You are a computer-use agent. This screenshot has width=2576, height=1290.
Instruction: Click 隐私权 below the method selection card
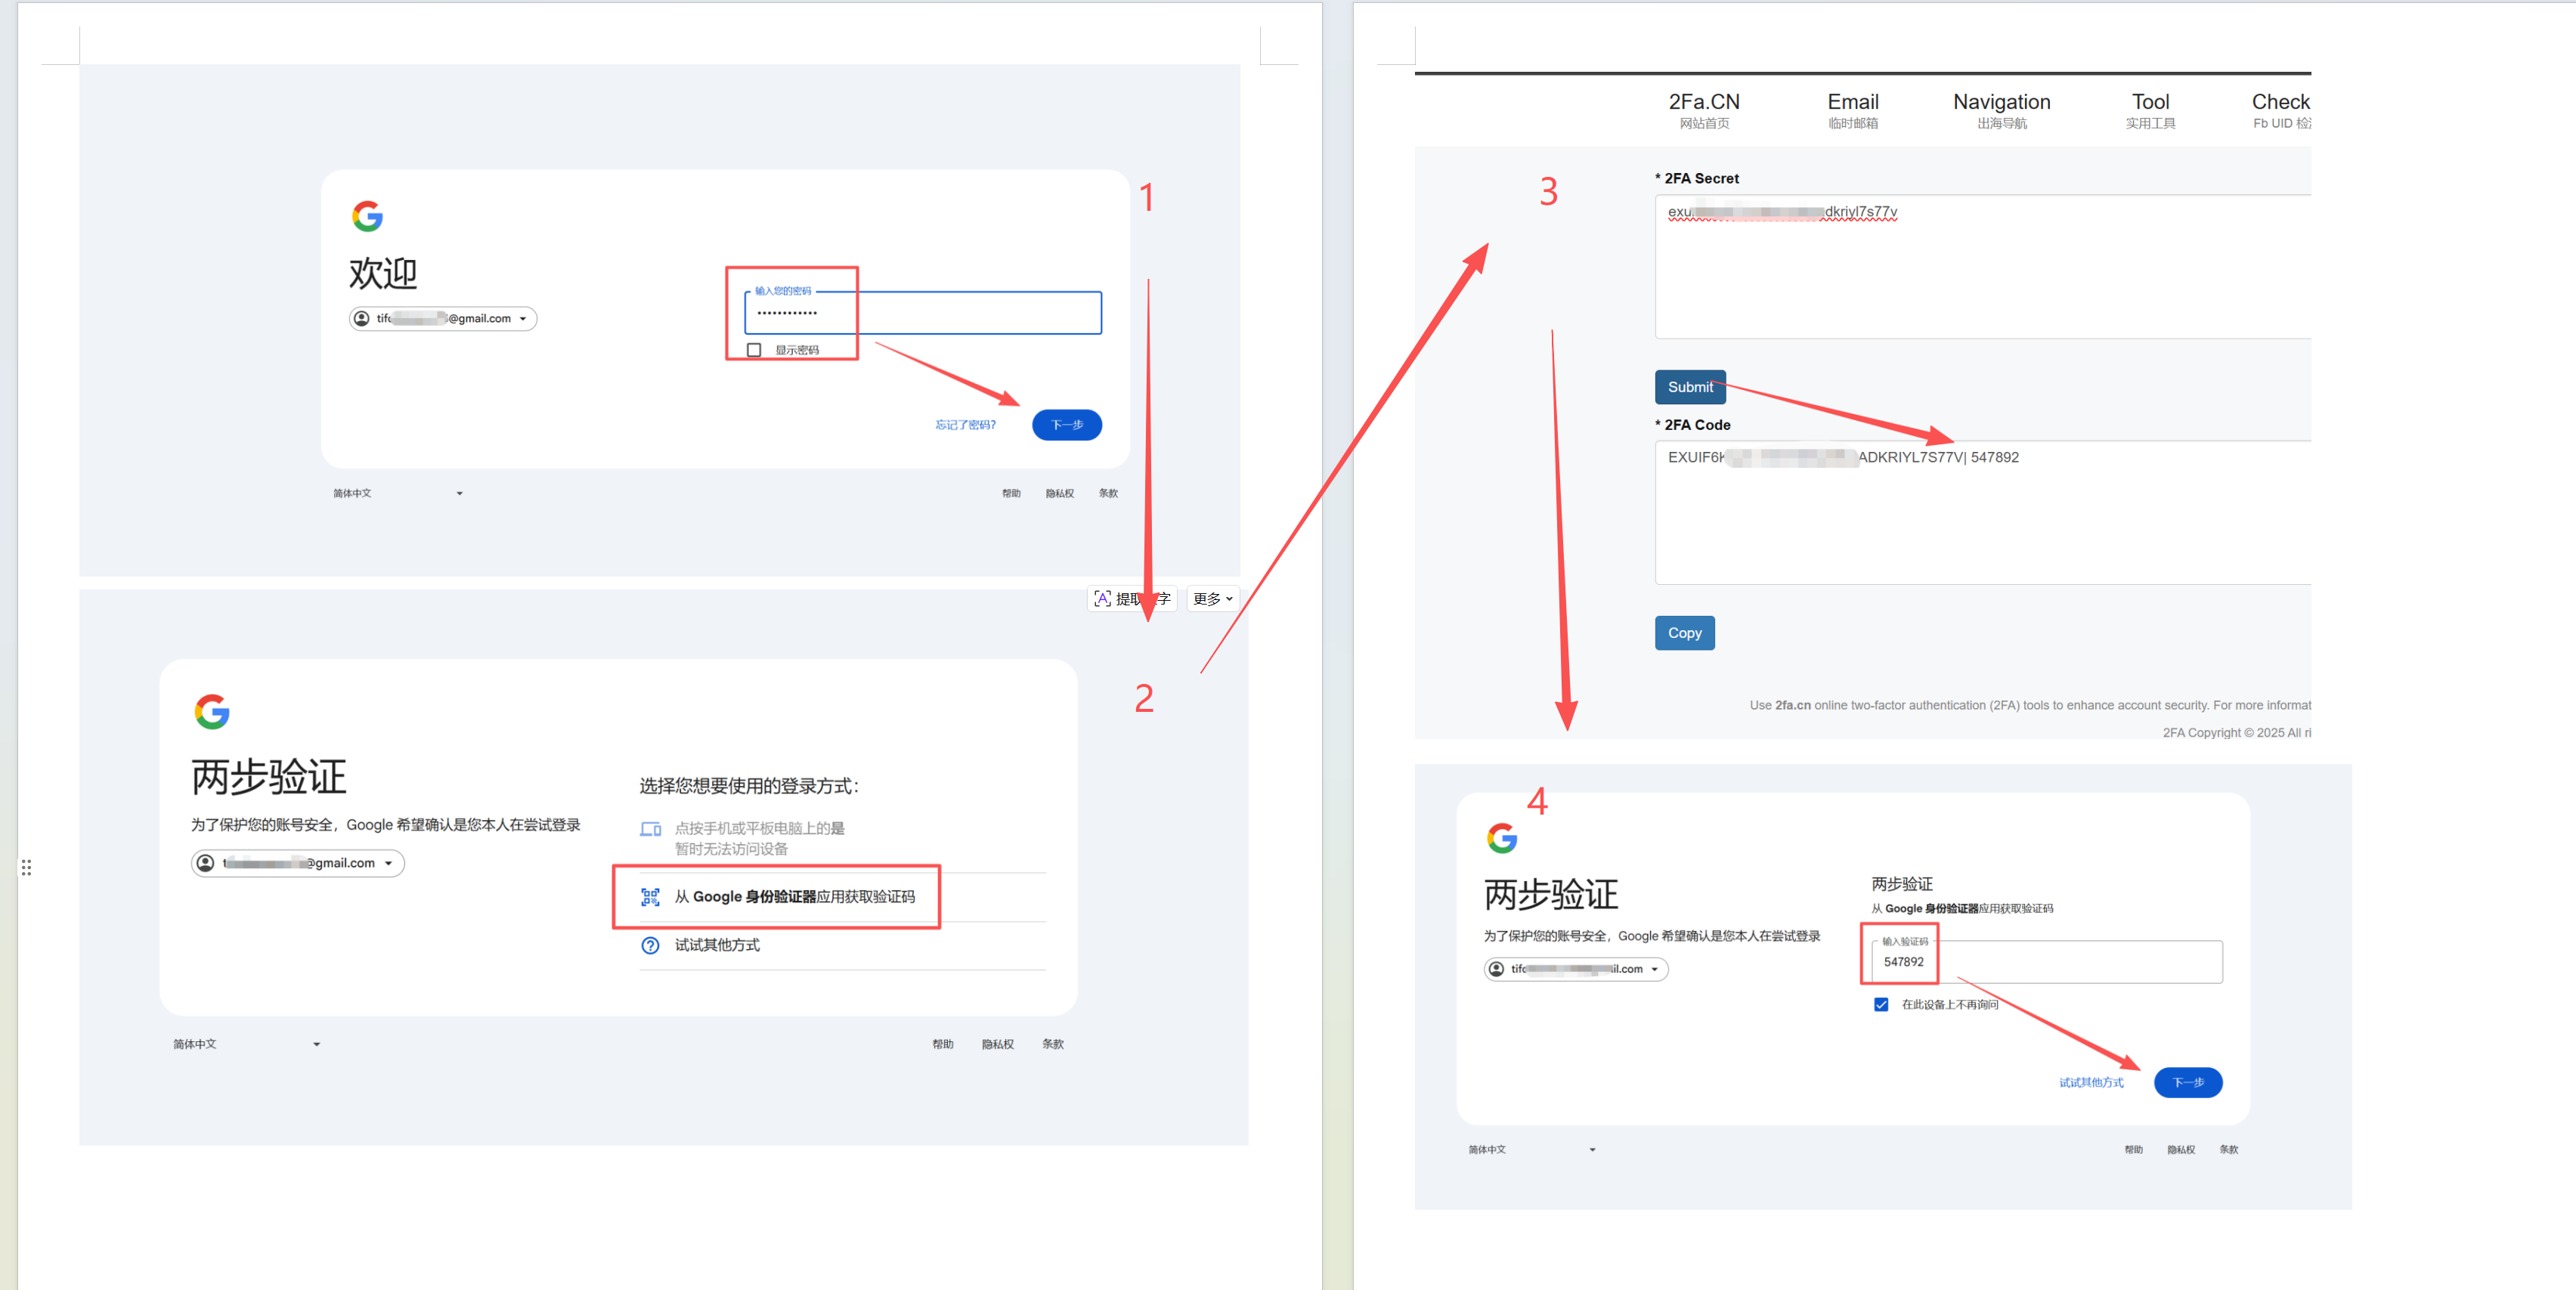click(997, 1044)
